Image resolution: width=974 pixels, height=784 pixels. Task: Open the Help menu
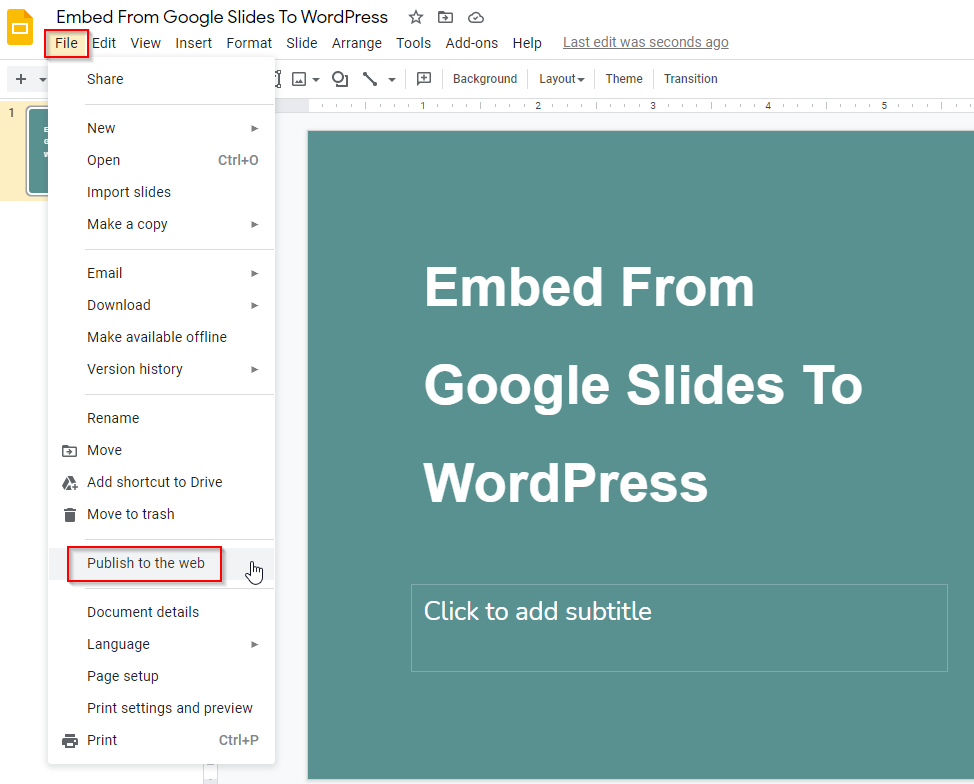527,43
